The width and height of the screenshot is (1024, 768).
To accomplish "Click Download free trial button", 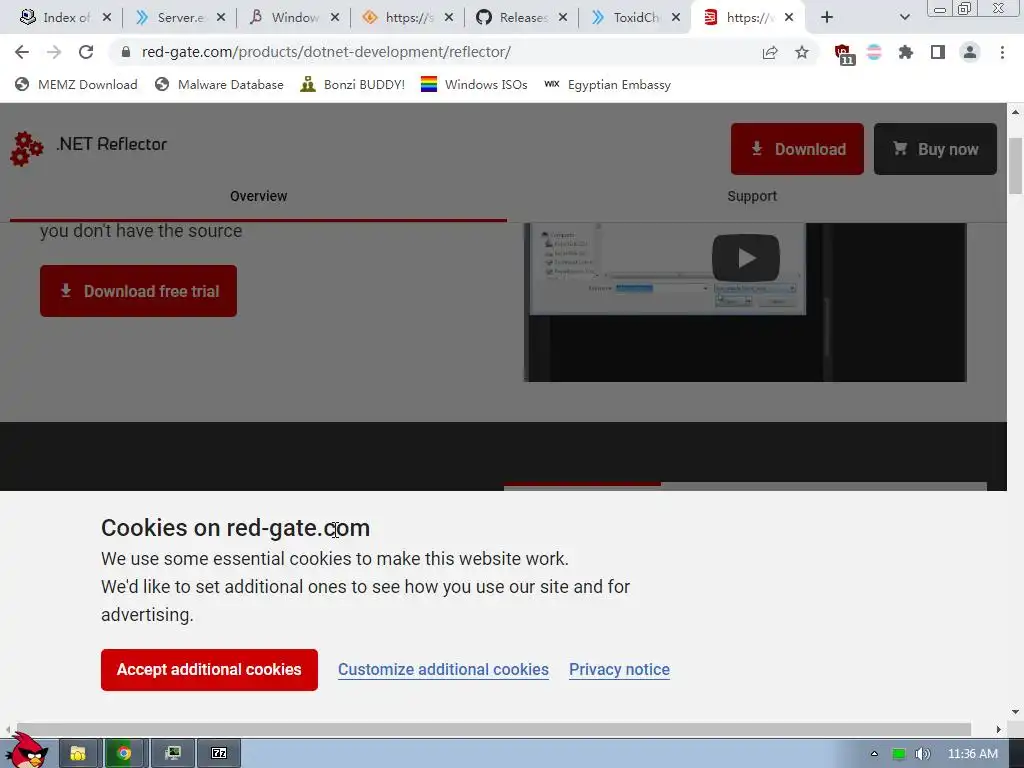I will (138, 291).
